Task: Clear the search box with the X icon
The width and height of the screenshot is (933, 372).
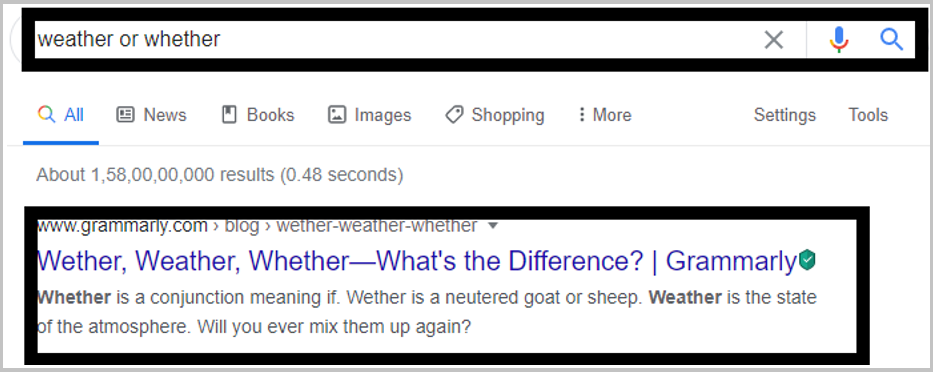Action: 774,40
